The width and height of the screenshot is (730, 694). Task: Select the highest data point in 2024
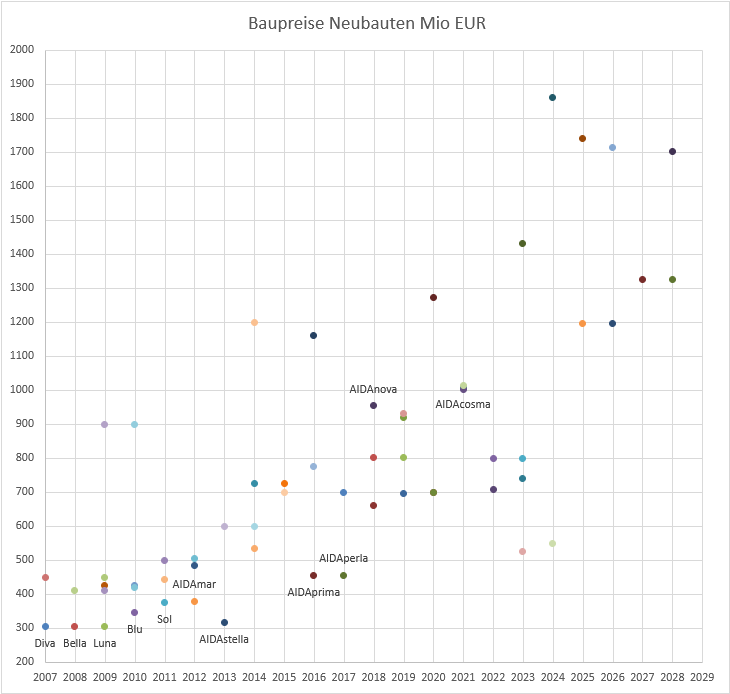point(552,97)
